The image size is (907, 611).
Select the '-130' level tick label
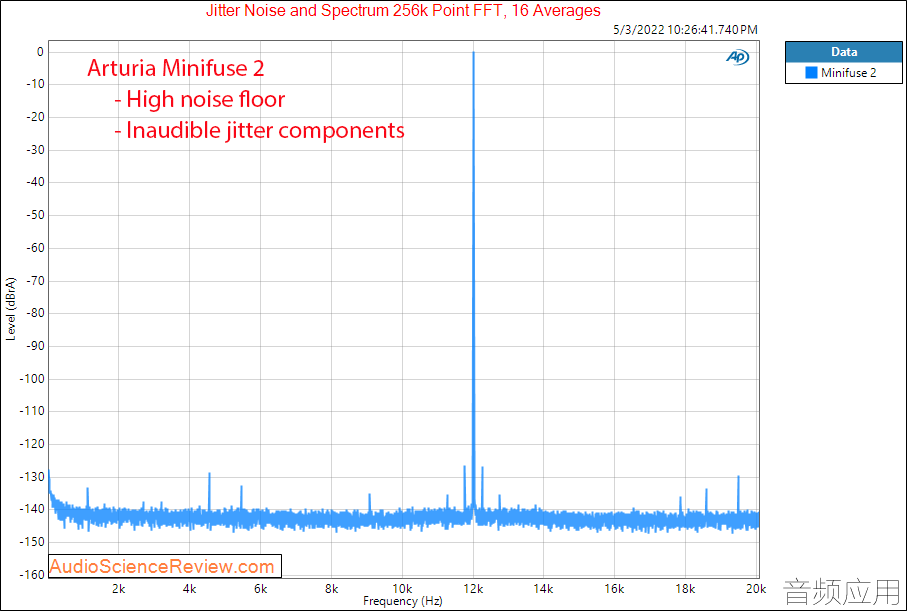(31, 477)
